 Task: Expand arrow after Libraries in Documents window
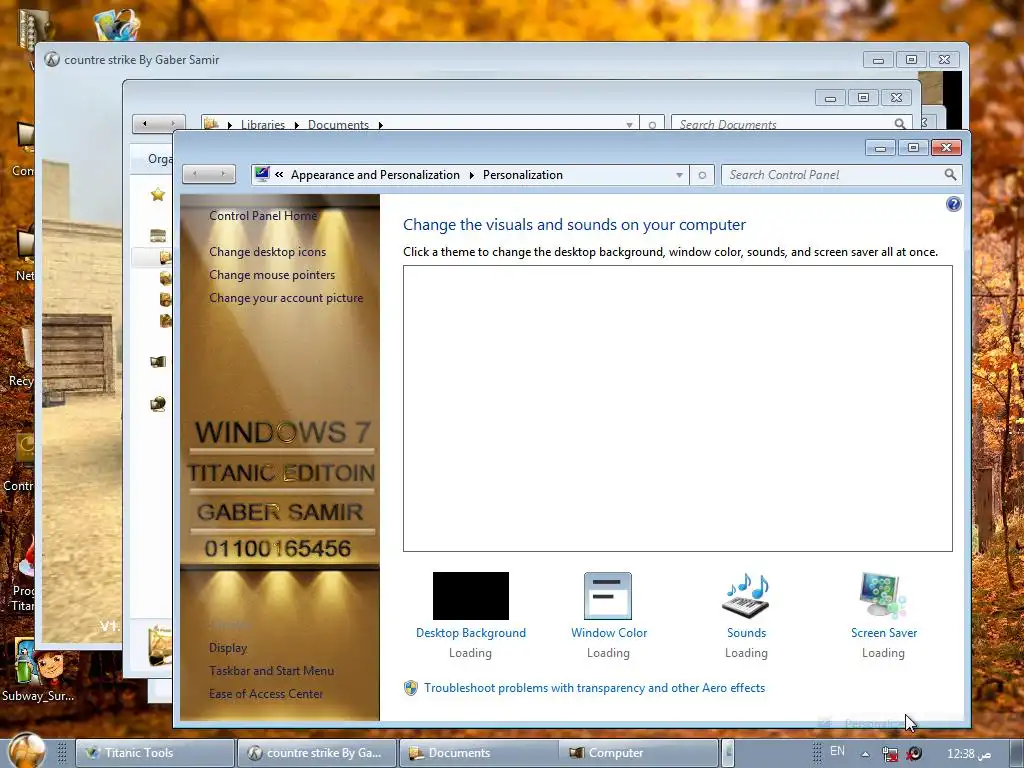coord(296,125)
